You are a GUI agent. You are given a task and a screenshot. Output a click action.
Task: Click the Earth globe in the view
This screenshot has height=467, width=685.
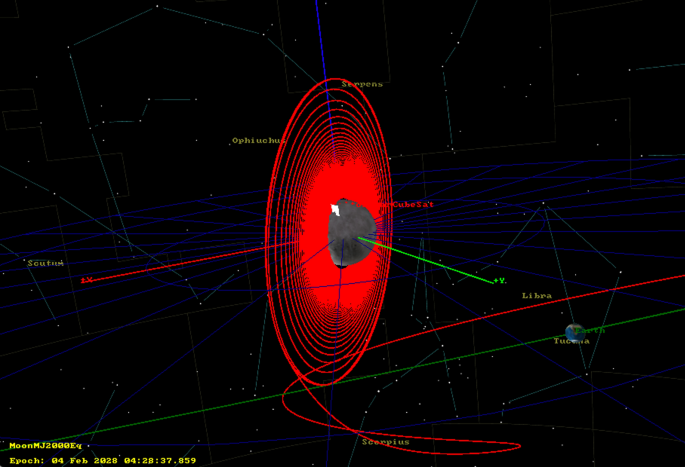[574, 332]
